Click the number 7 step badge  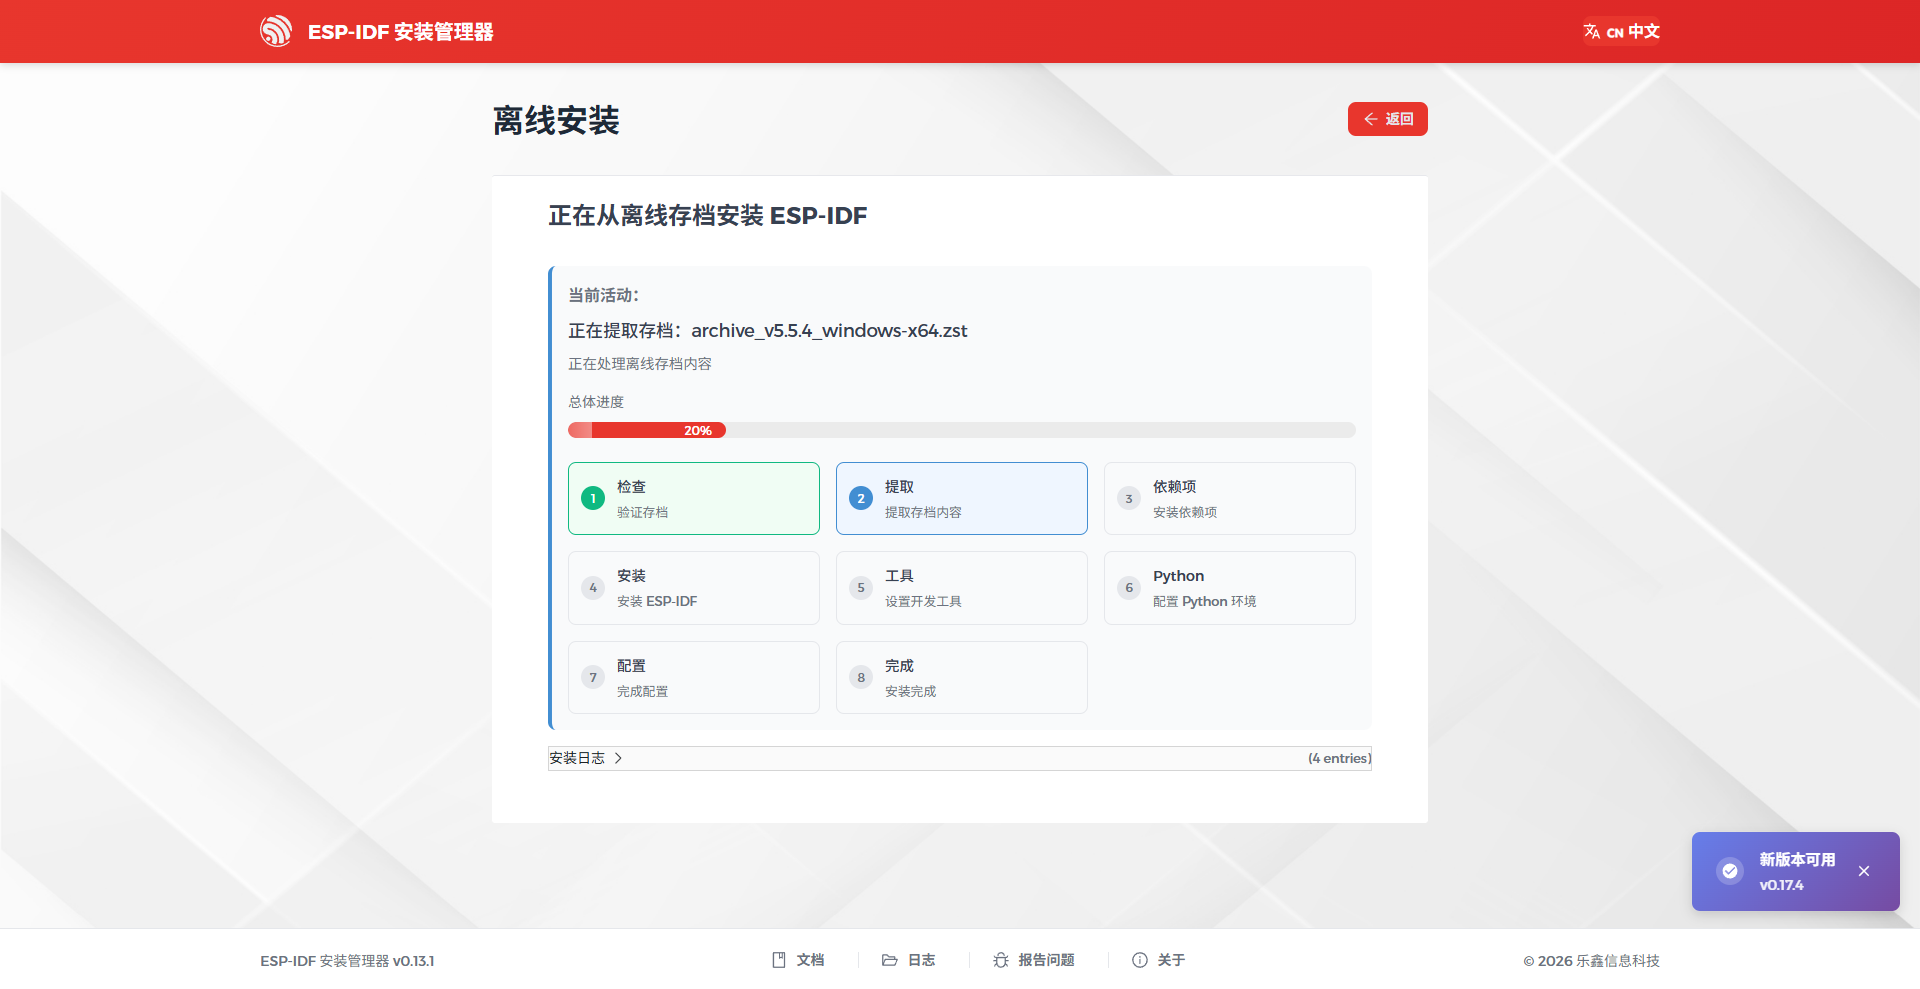click(593, 677)
